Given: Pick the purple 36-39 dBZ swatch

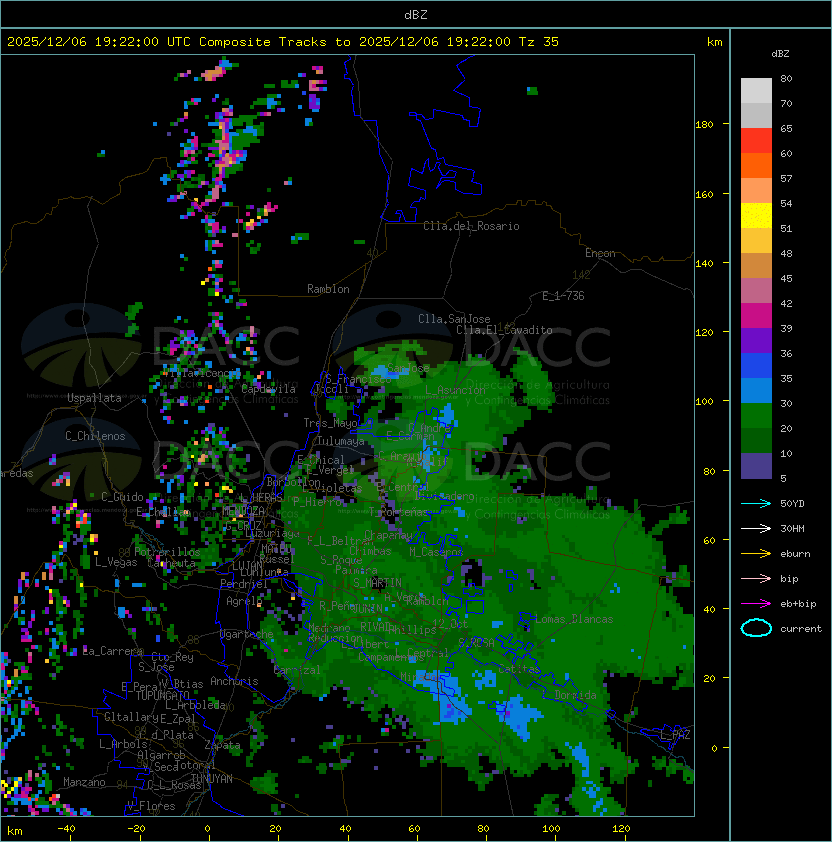Looking at the screenshot, I should pos(756,340).
